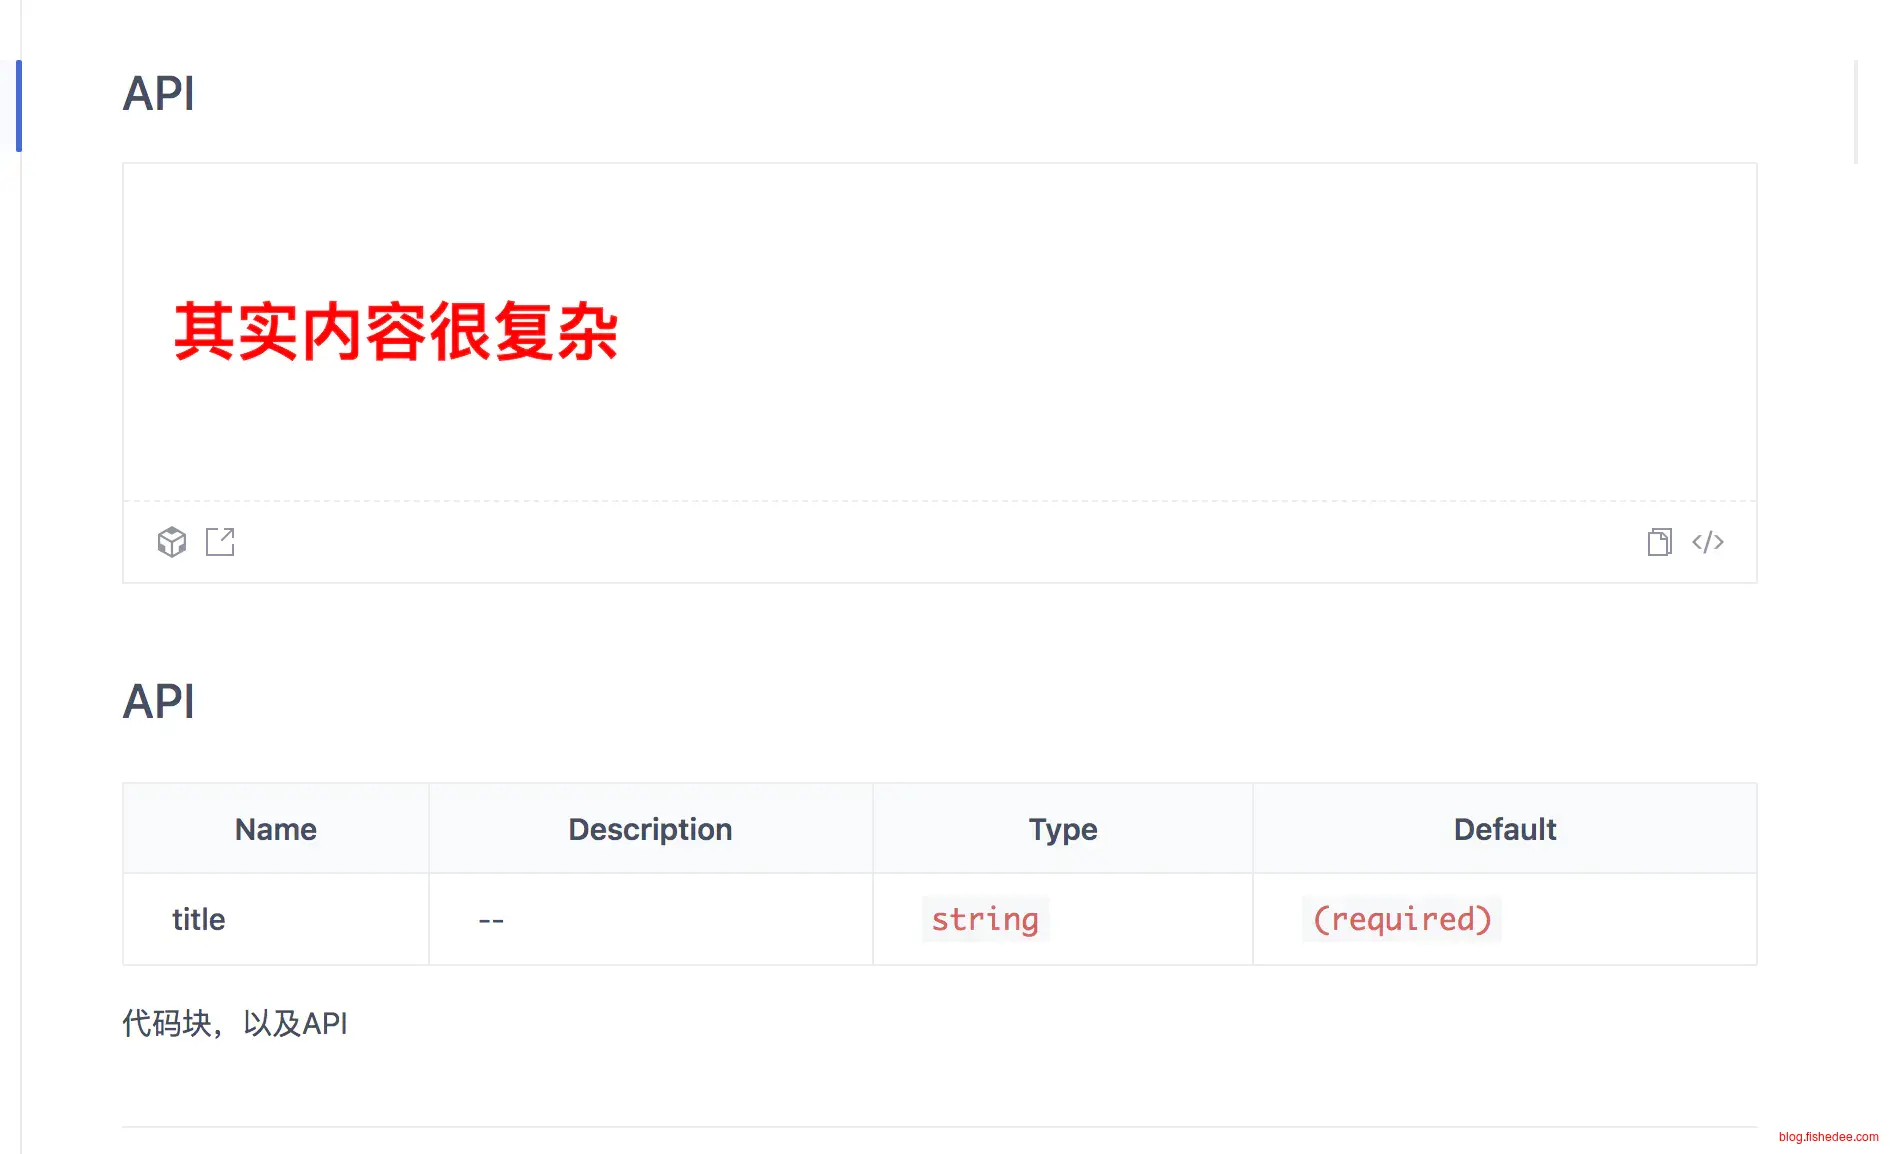
Task: Toggle the show source code icon
Action: (1707, 542)
